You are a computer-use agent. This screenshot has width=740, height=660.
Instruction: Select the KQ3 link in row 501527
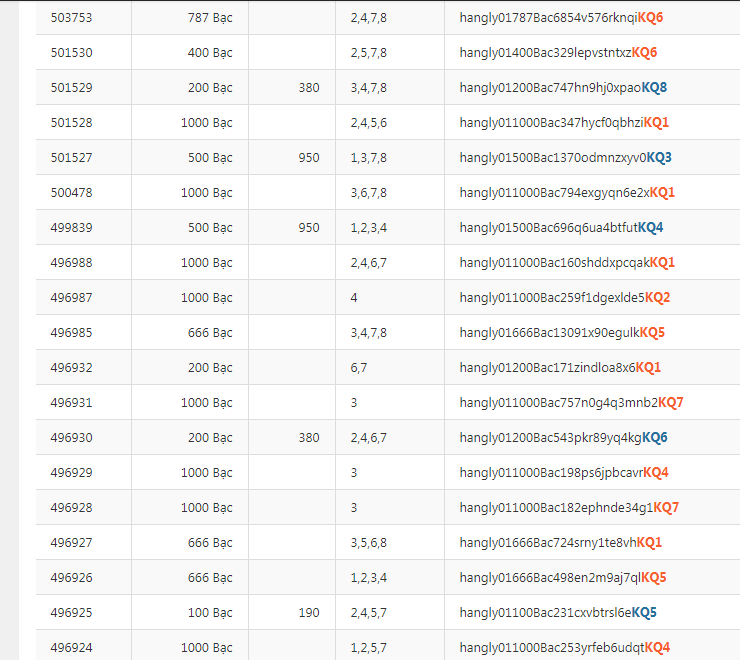659,158
